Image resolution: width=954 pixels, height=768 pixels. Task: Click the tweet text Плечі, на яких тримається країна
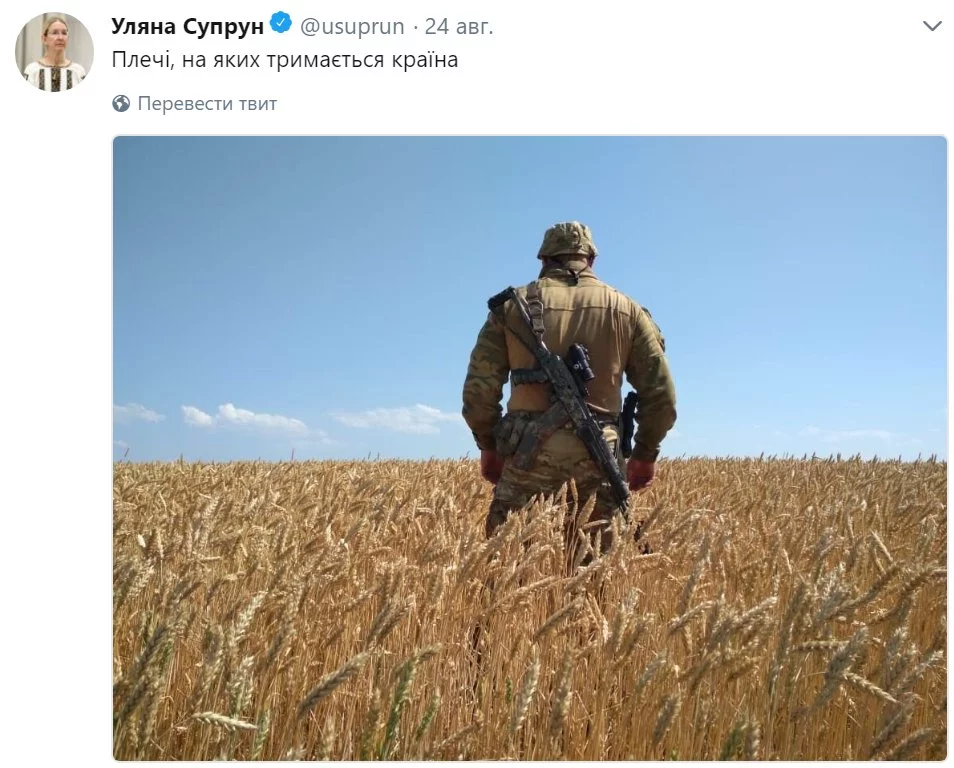tap(285, 60)
